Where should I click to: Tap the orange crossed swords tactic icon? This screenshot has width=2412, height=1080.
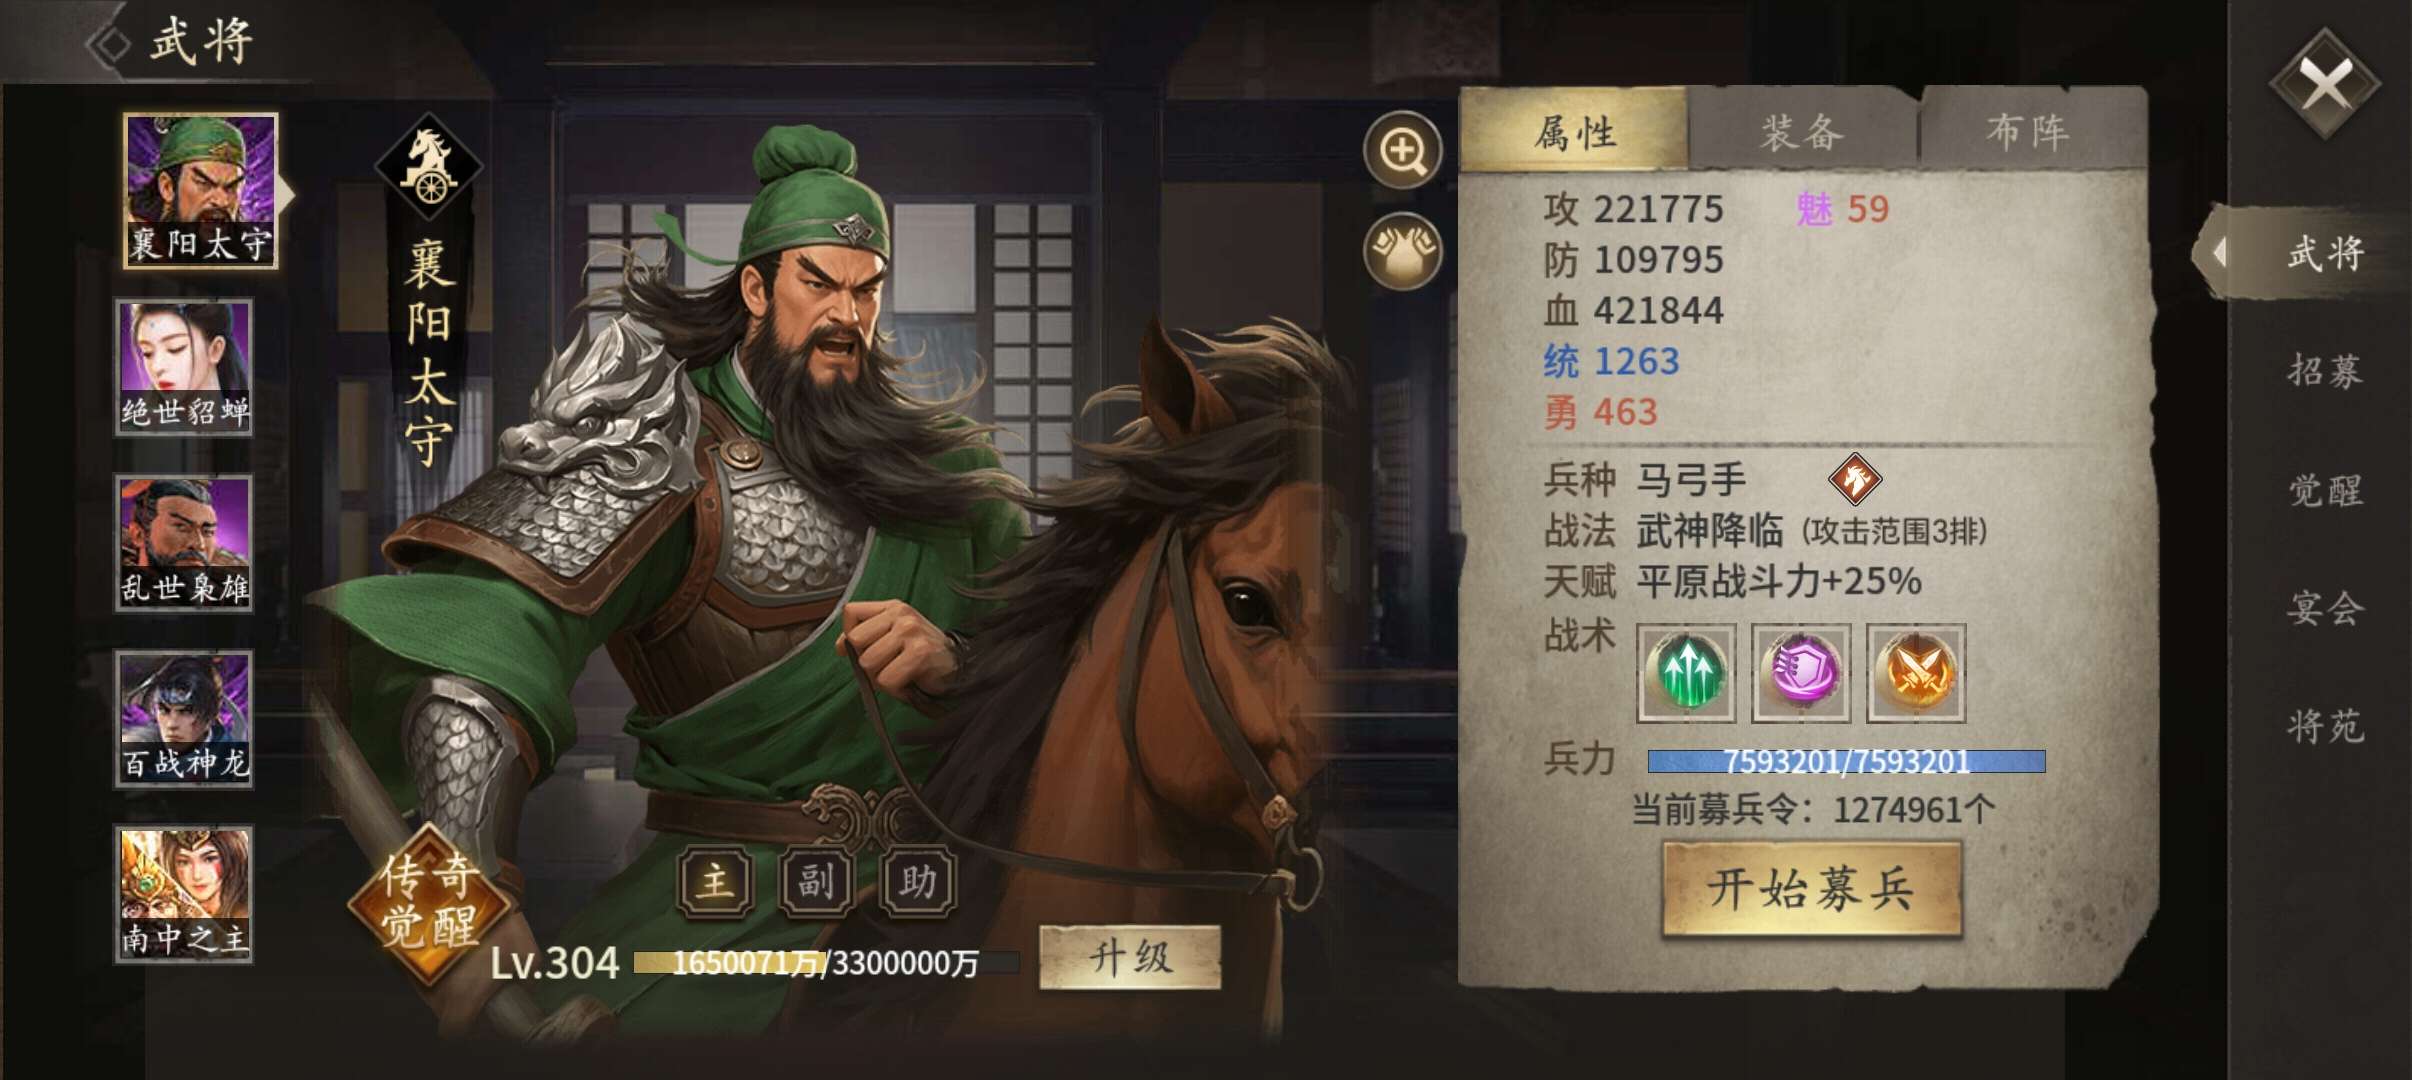1916,673
